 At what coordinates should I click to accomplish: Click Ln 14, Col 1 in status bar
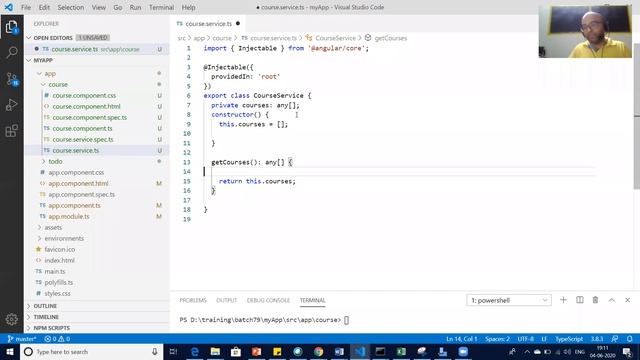(462, 339)
